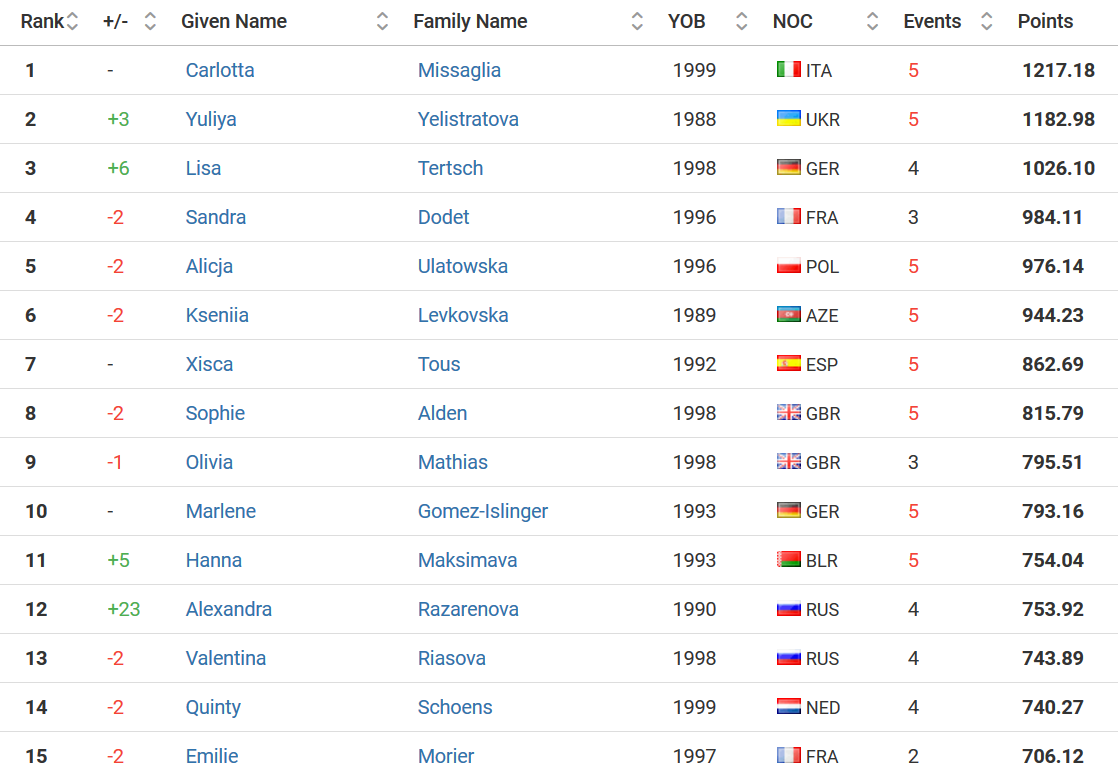Sort by Given Name column arrows
Screen dimensions: 1118x778
coord(382,21)
